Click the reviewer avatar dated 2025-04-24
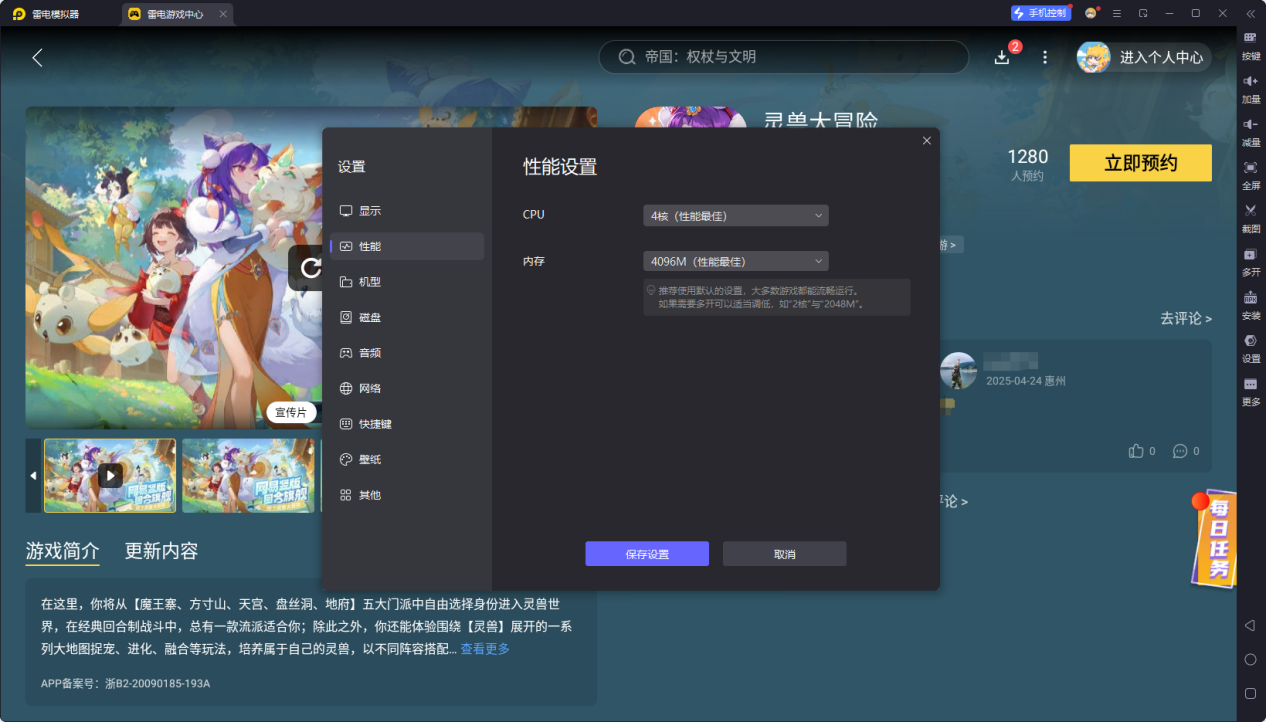The width and height of the screenshot is (1266, 722). 958,370
